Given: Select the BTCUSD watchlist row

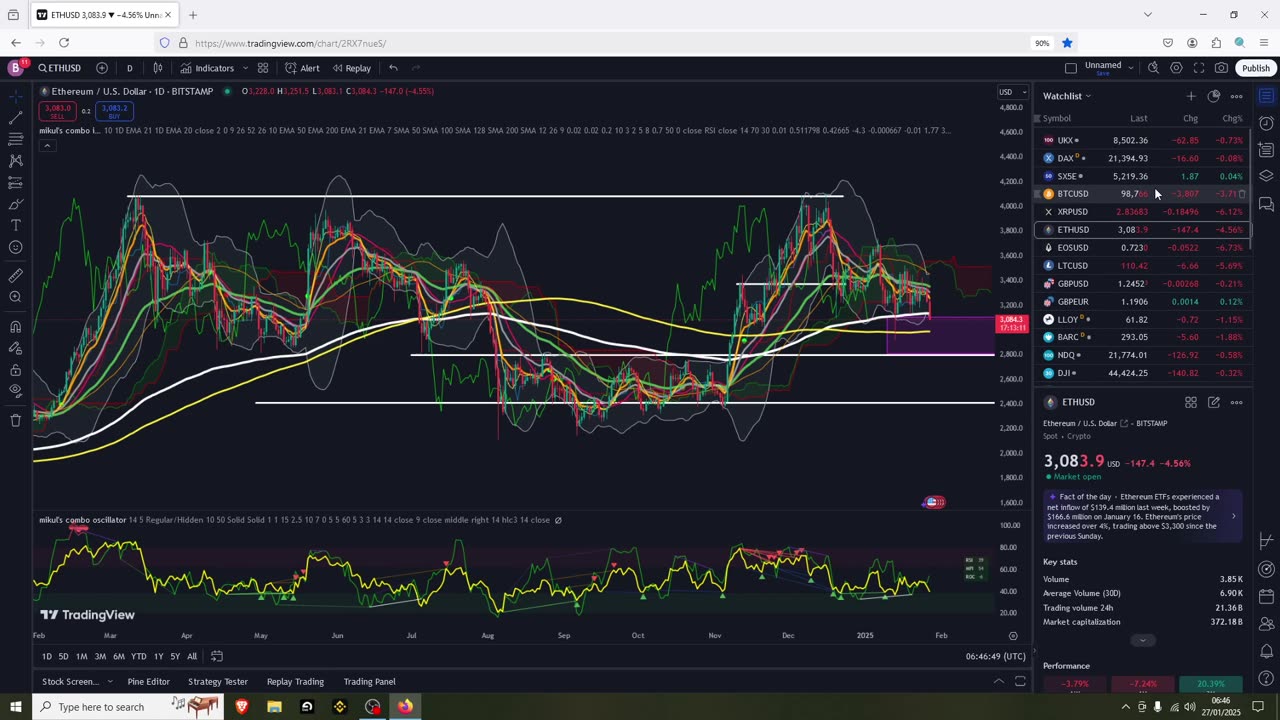Looking at the screenshot, I should 1142,194.
